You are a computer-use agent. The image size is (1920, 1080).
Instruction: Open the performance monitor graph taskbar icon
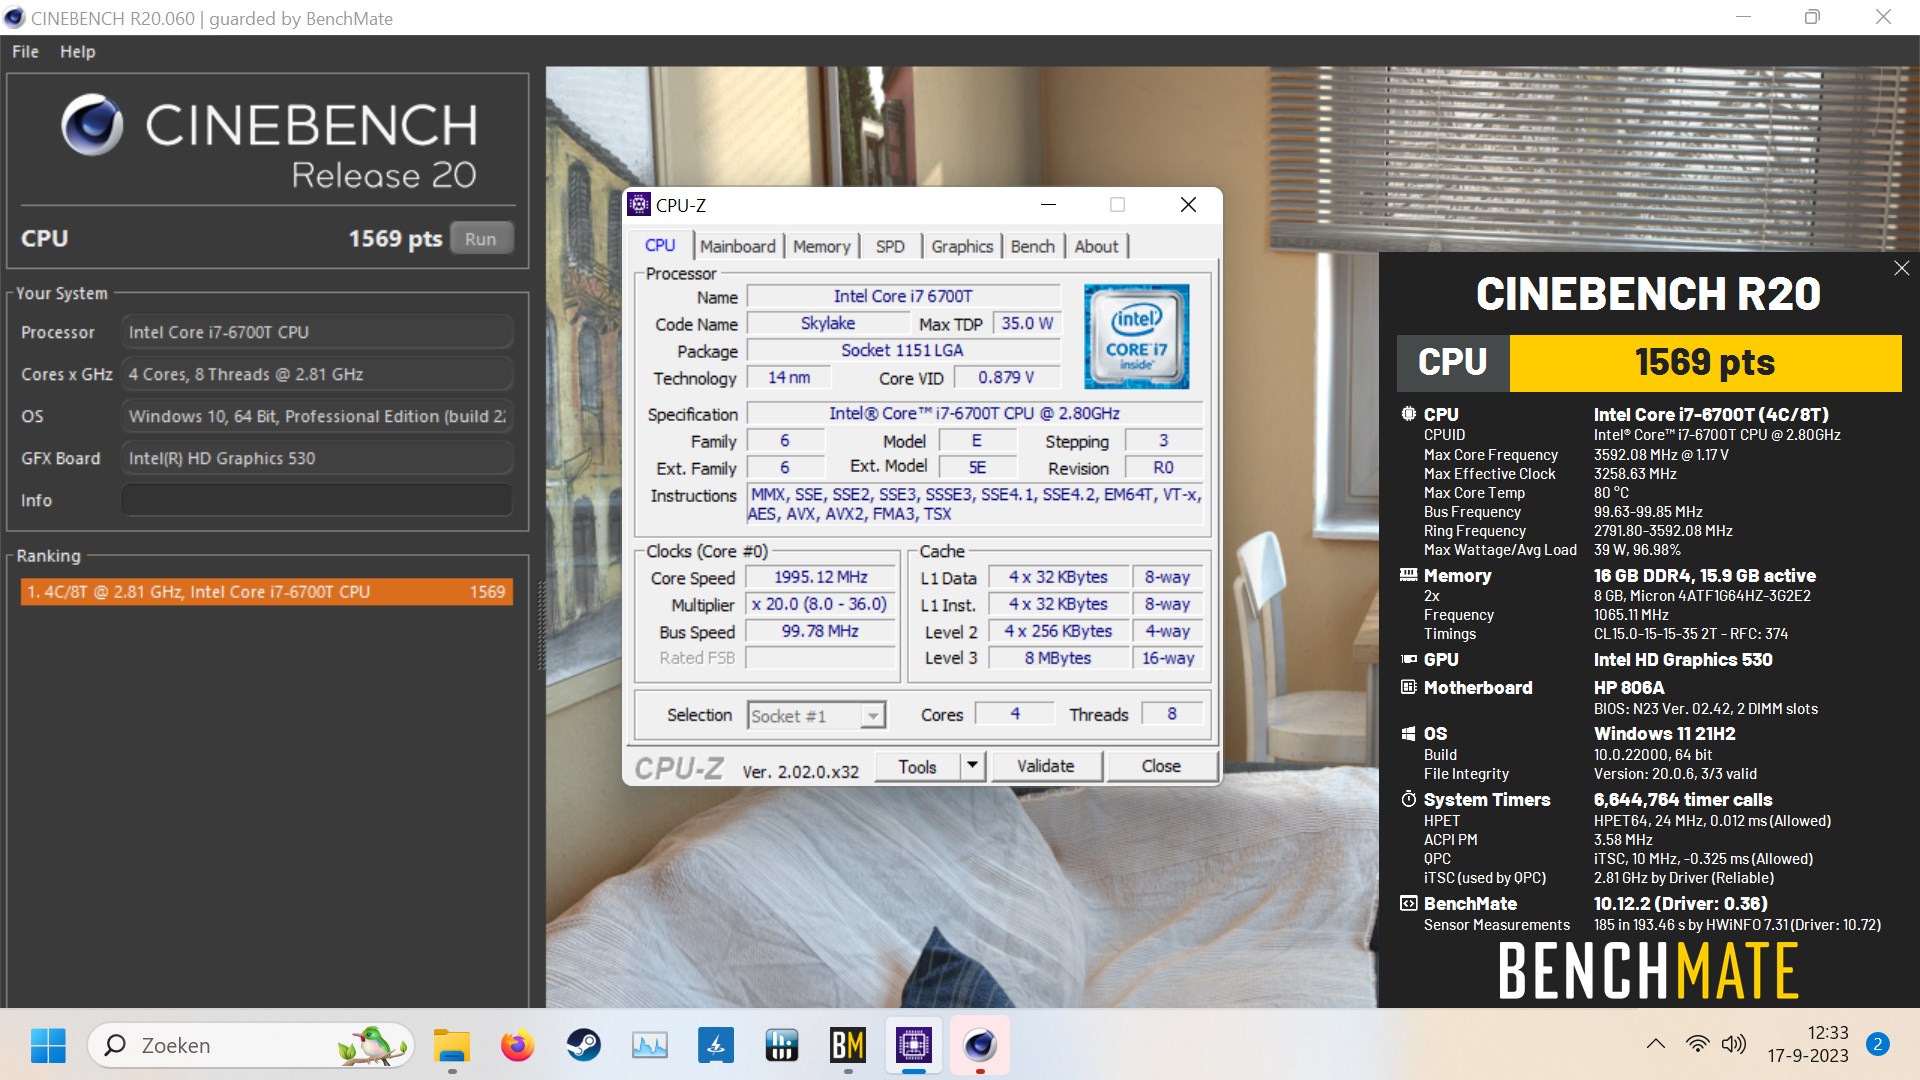649,1046
